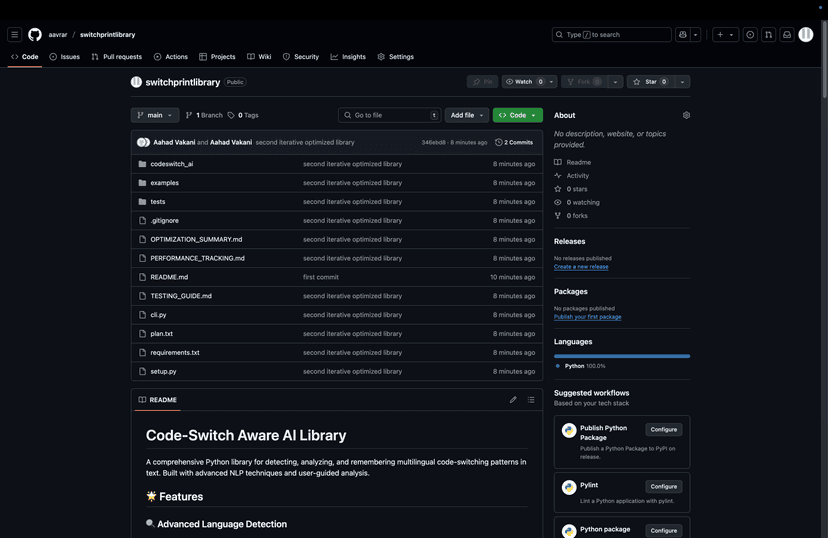Image resolution: width=828 pixels, height=538 pixels.
Task: Edit About details gear icon
Action: (x=686, y=115)
